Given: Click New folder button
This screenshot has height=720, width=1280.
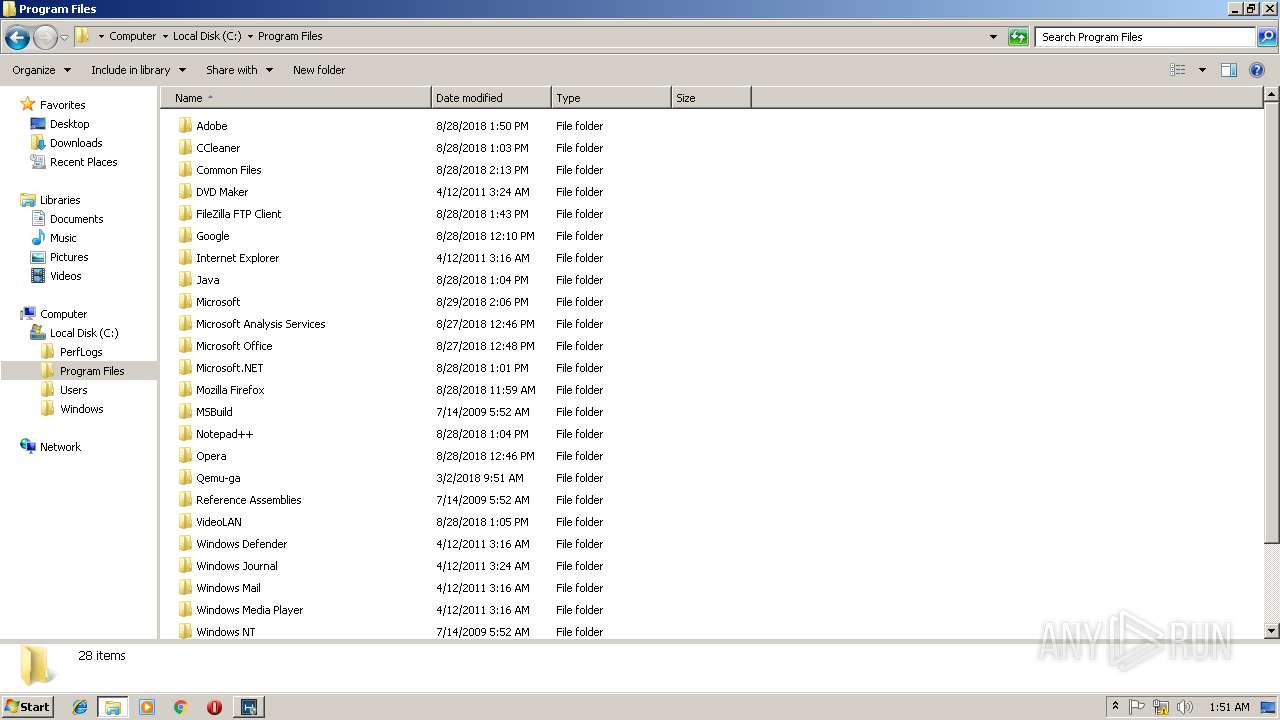Looking at the screenshot, I should point(319,70).
